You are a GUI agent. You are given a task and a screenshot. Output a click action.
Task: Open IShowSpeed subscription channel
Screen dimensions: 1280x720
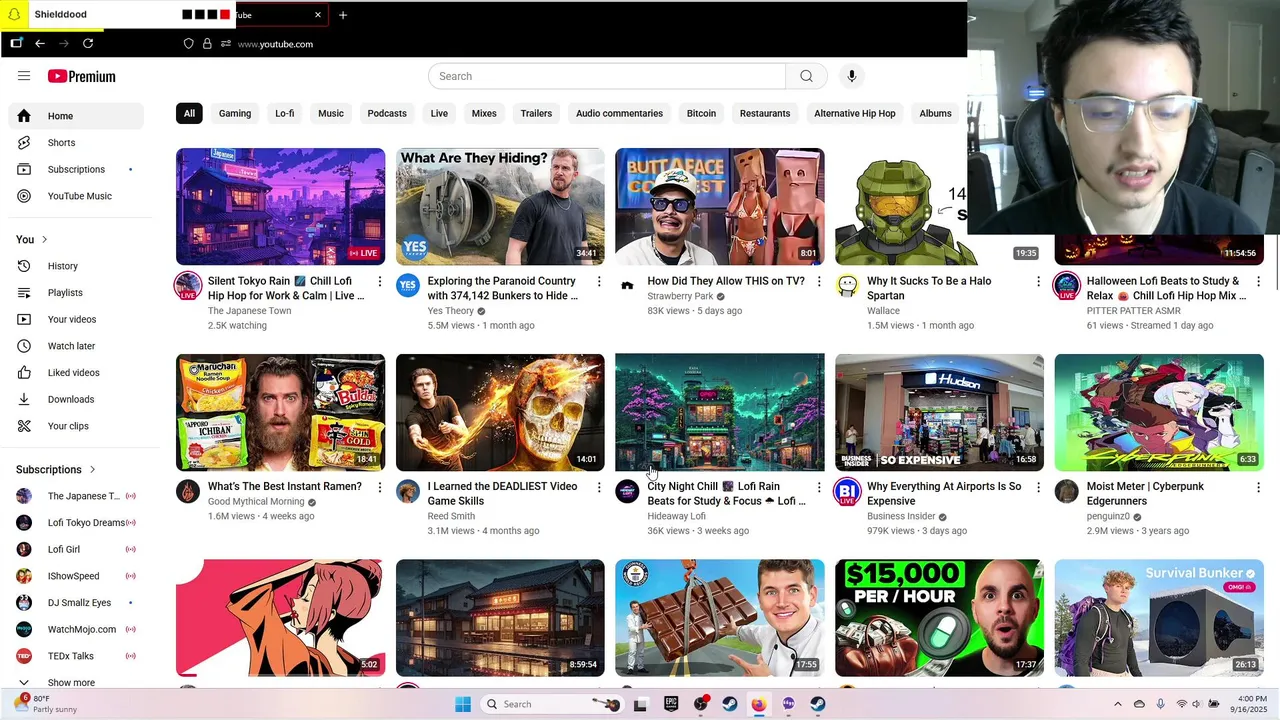tap(76, 576)
